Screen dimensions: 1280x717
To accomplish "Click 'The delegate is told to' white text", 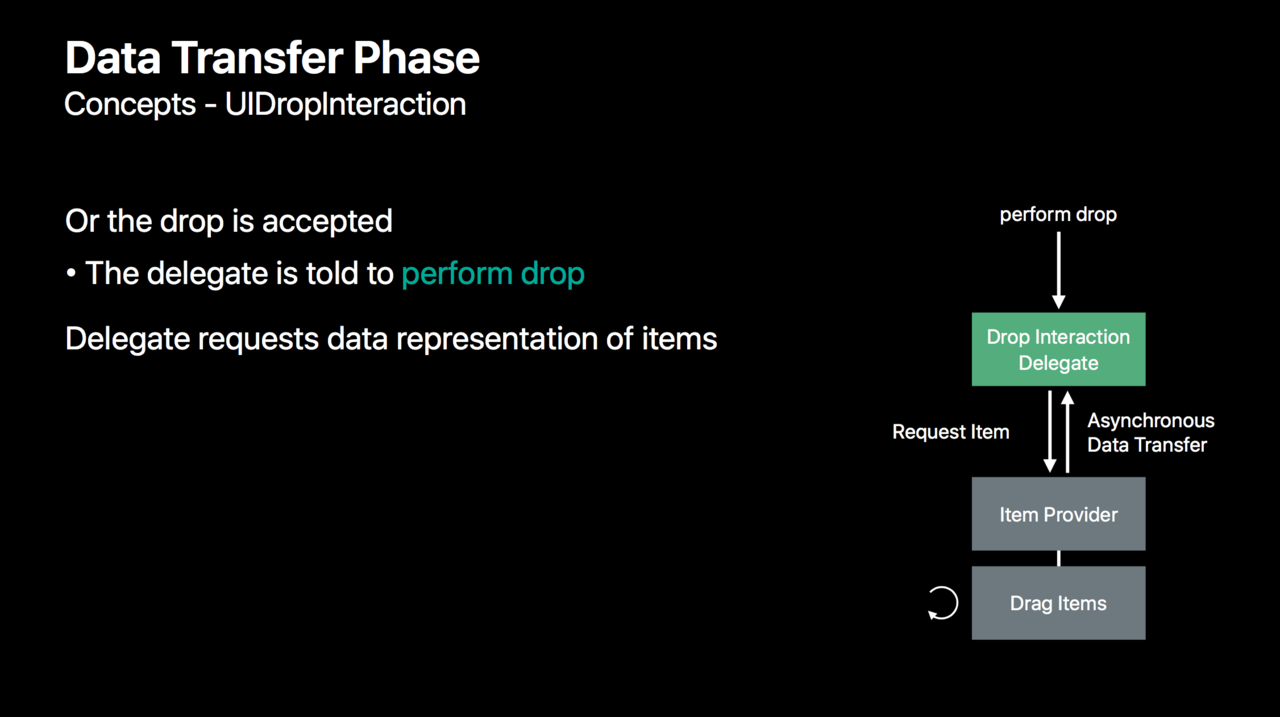I will click(x=240, y=273).
